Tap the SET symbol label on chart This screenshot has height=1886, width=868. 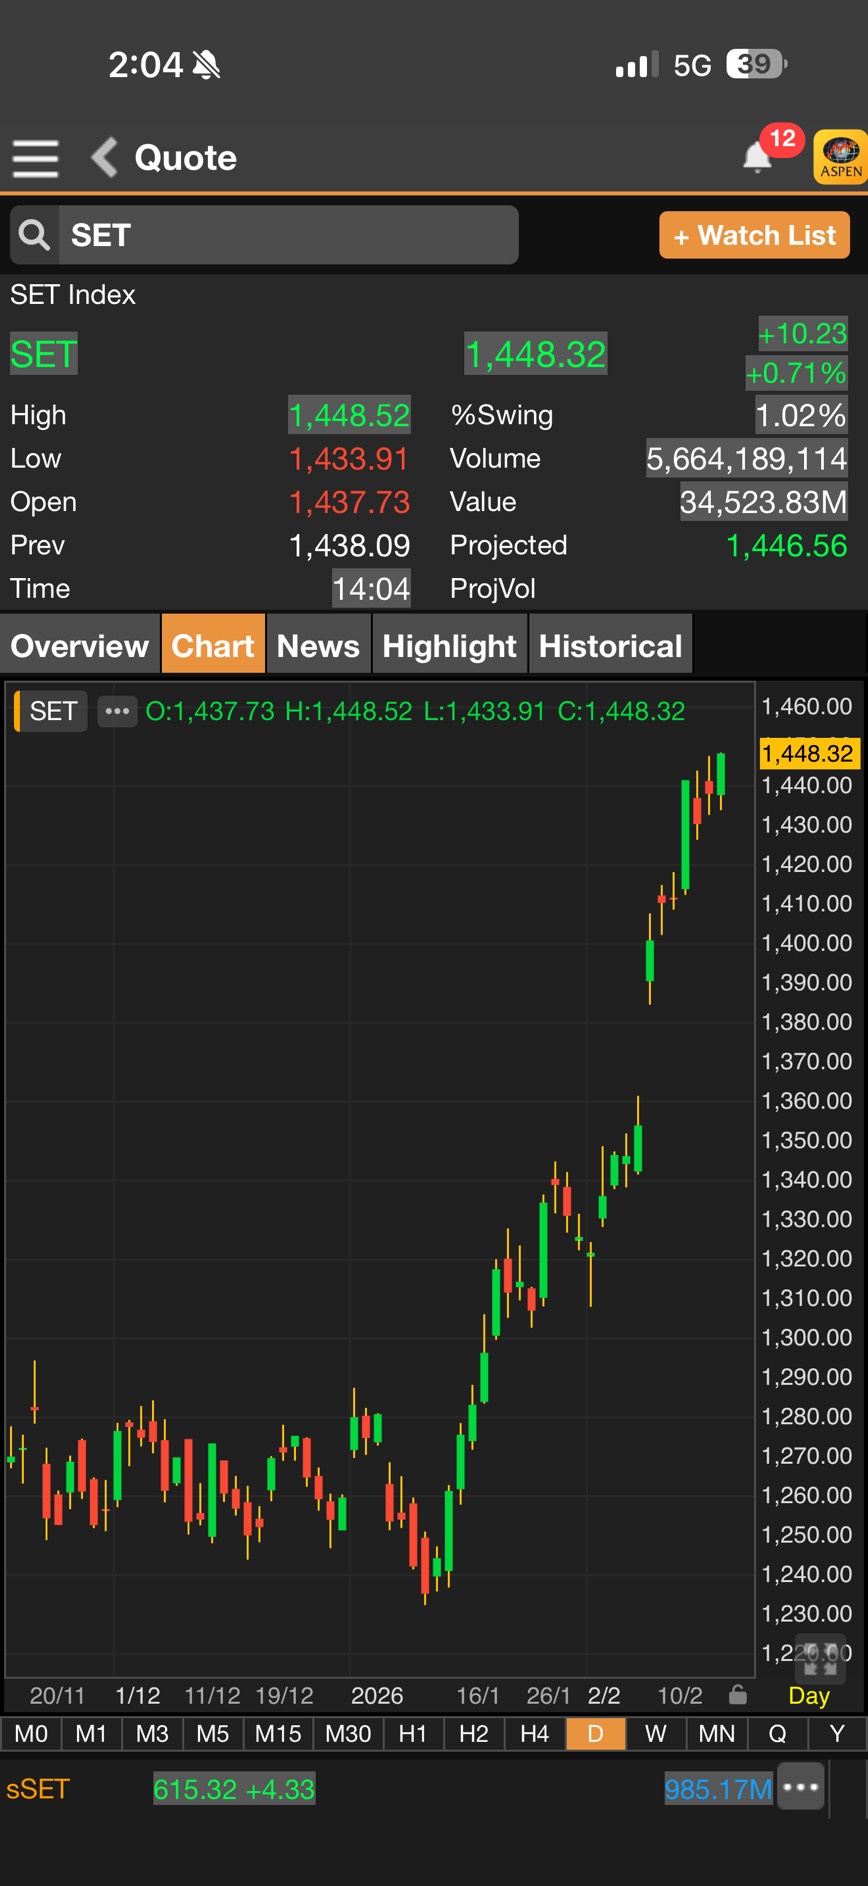(53, 711)
